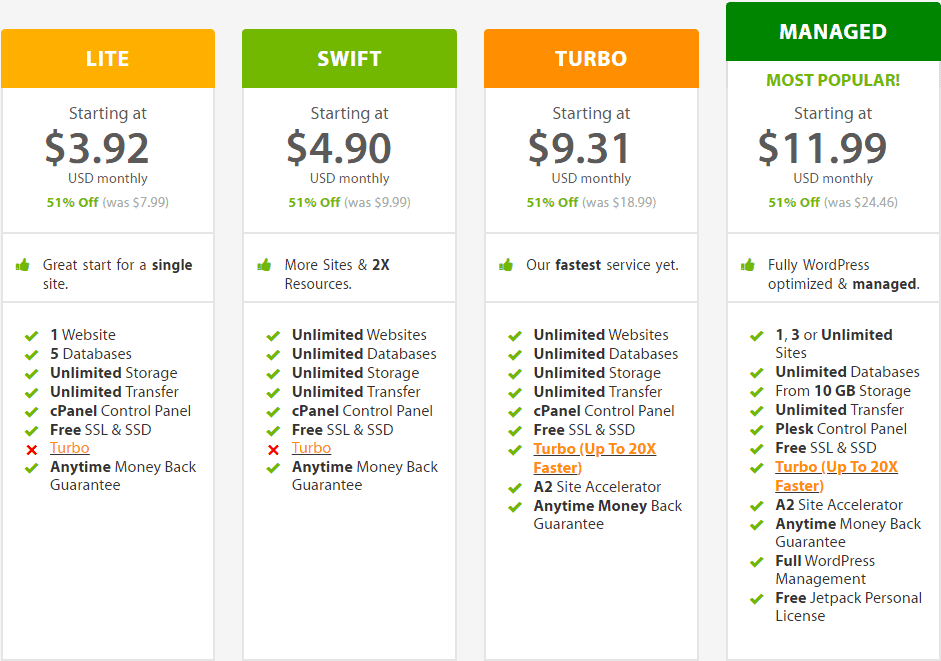Click the $9.31 price

point(579,148)
